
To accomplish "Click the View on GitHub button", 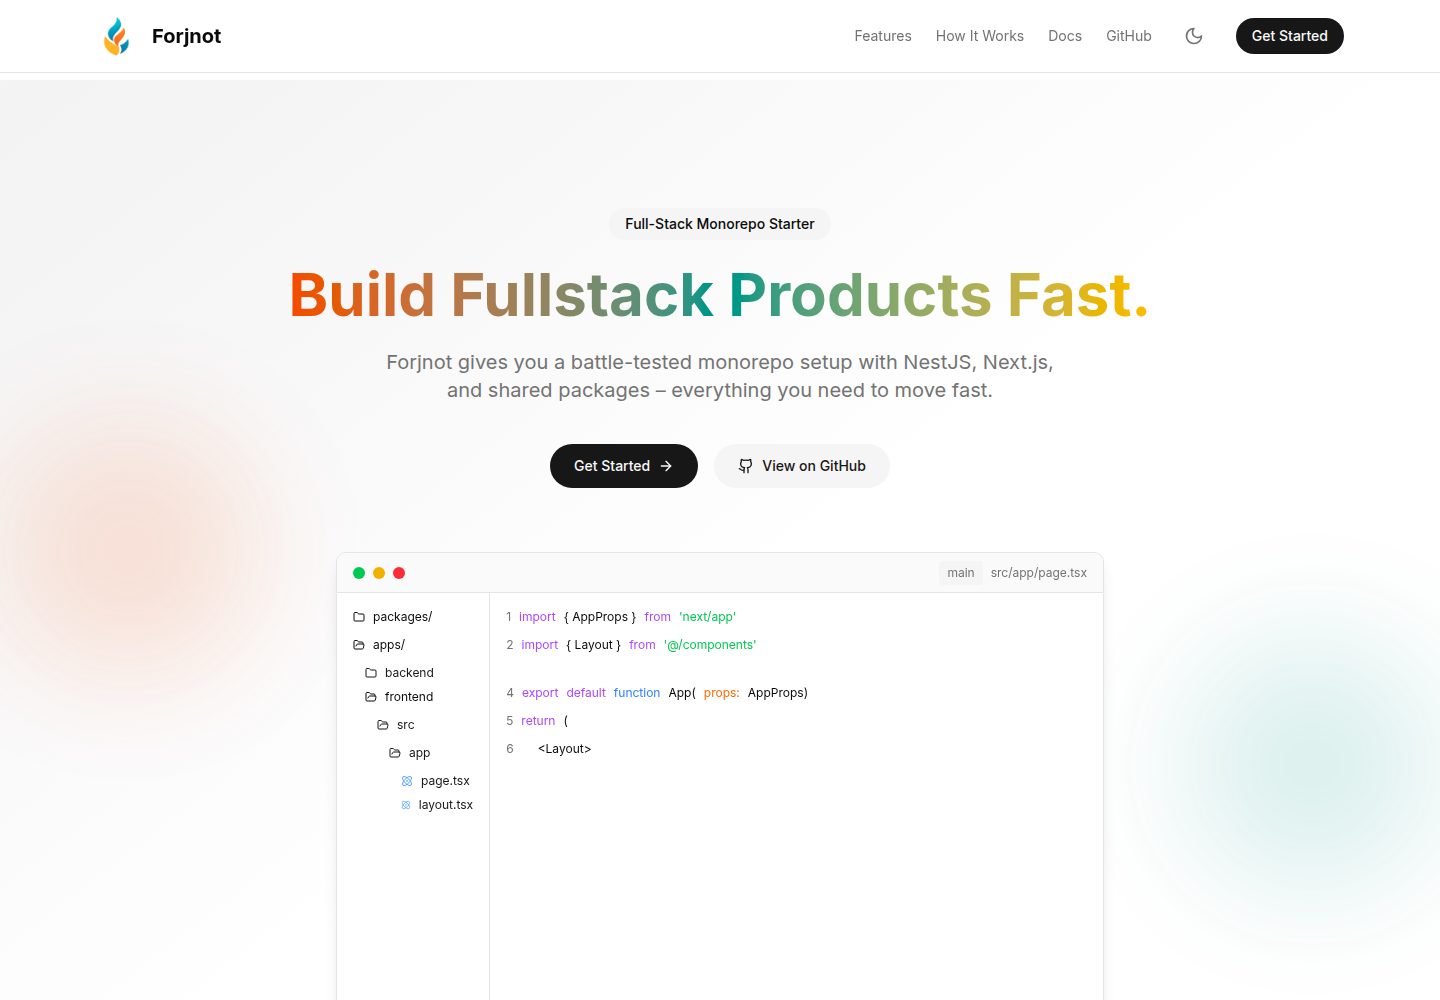I will [x=802, y=466].
